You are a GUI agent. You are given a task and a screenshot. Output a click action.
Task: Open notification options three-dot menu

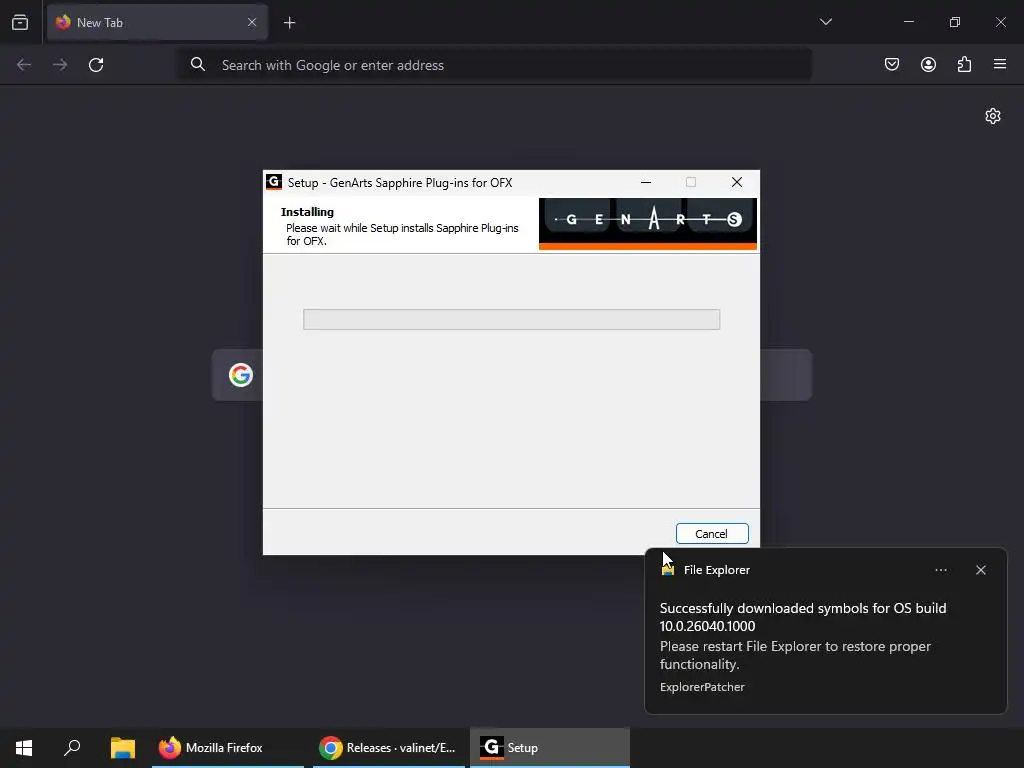click(x=941, y=570)
